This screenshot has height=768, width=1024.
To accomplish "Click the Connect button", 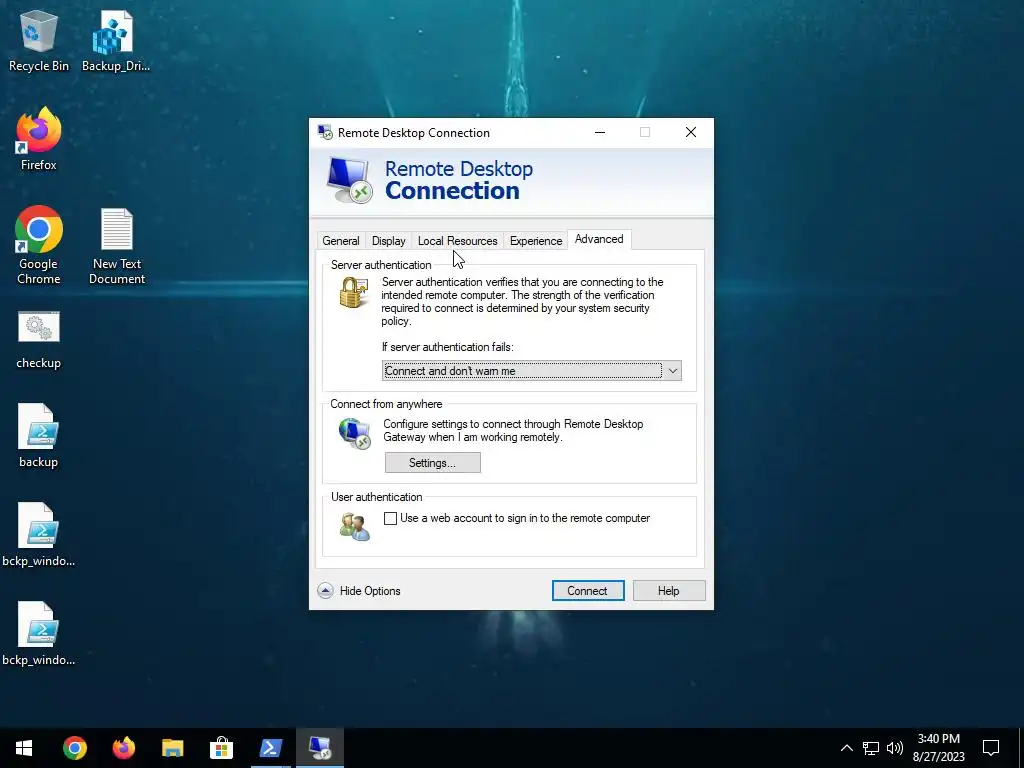I will [x=588, y=591].
